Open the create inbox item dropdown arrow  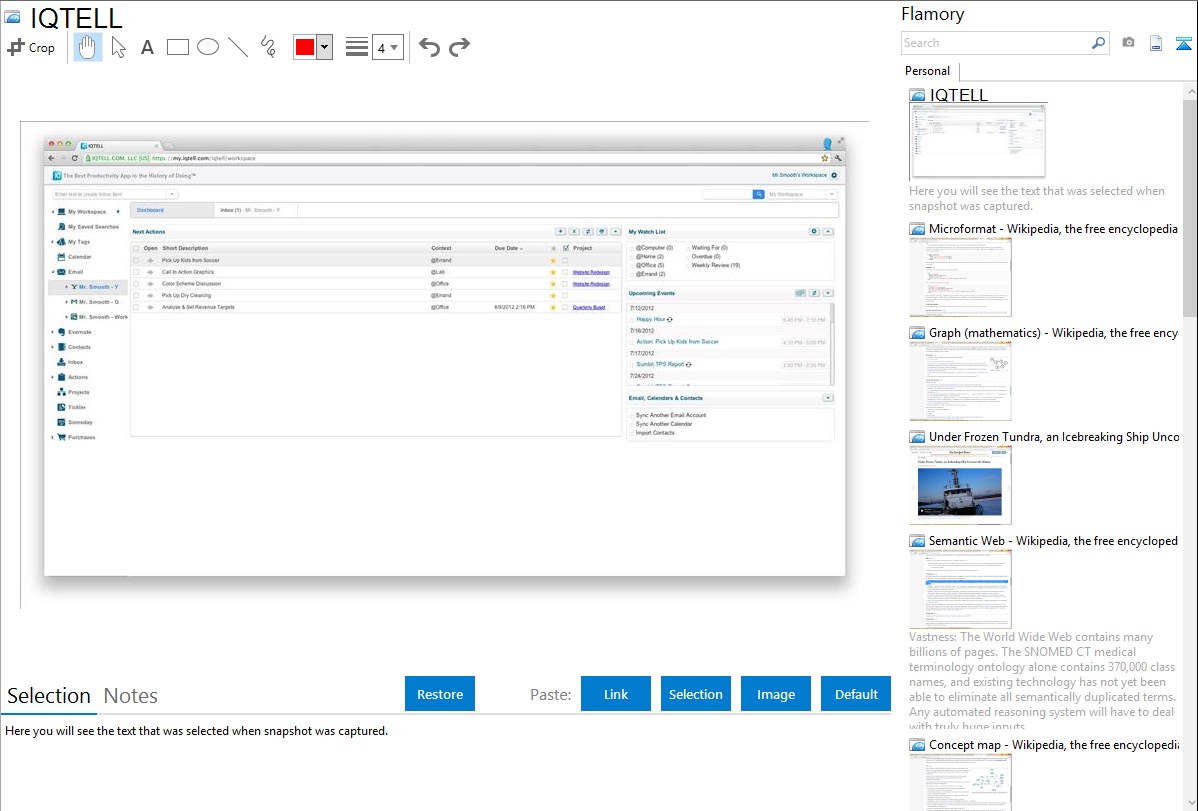pos(172,194)
